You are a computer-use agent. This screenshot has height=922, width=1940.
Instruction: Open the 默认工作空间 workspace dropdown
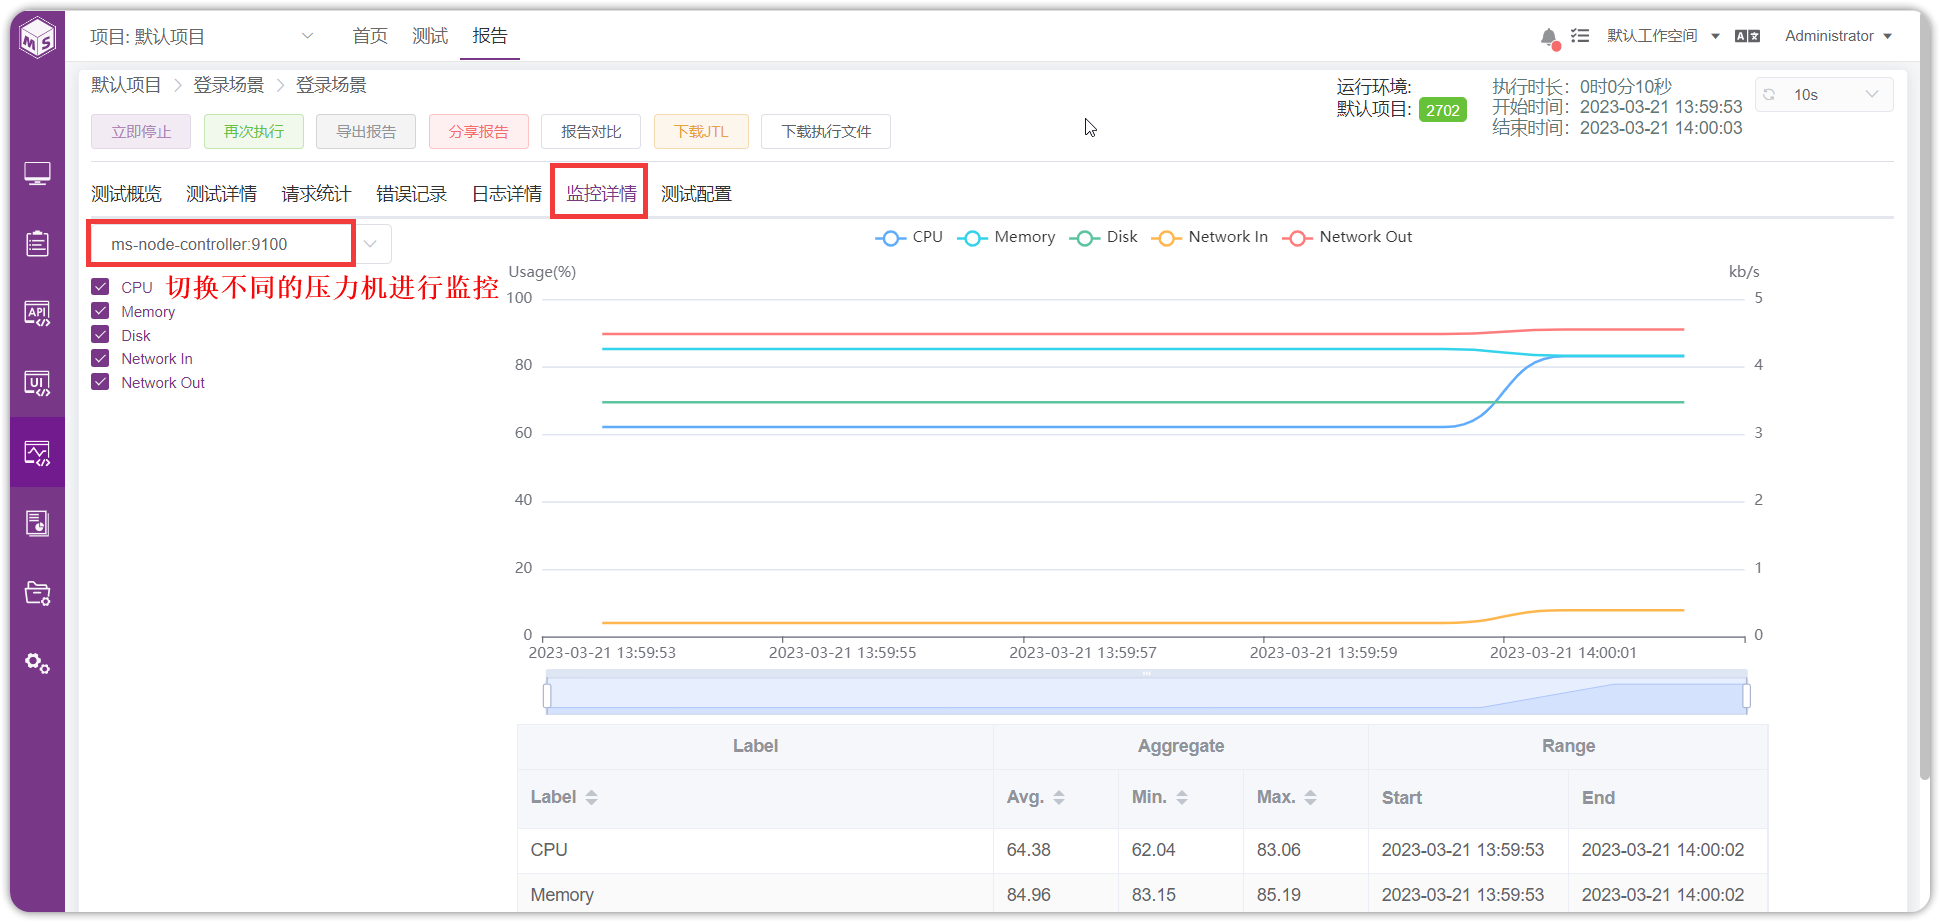coord(1663,36)
